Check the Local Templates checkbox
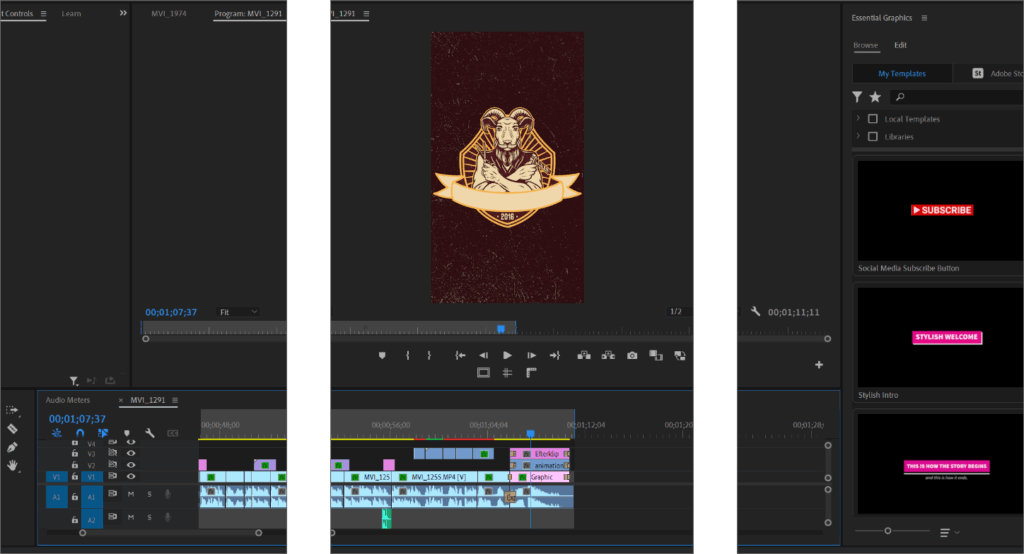 point(873,119)
